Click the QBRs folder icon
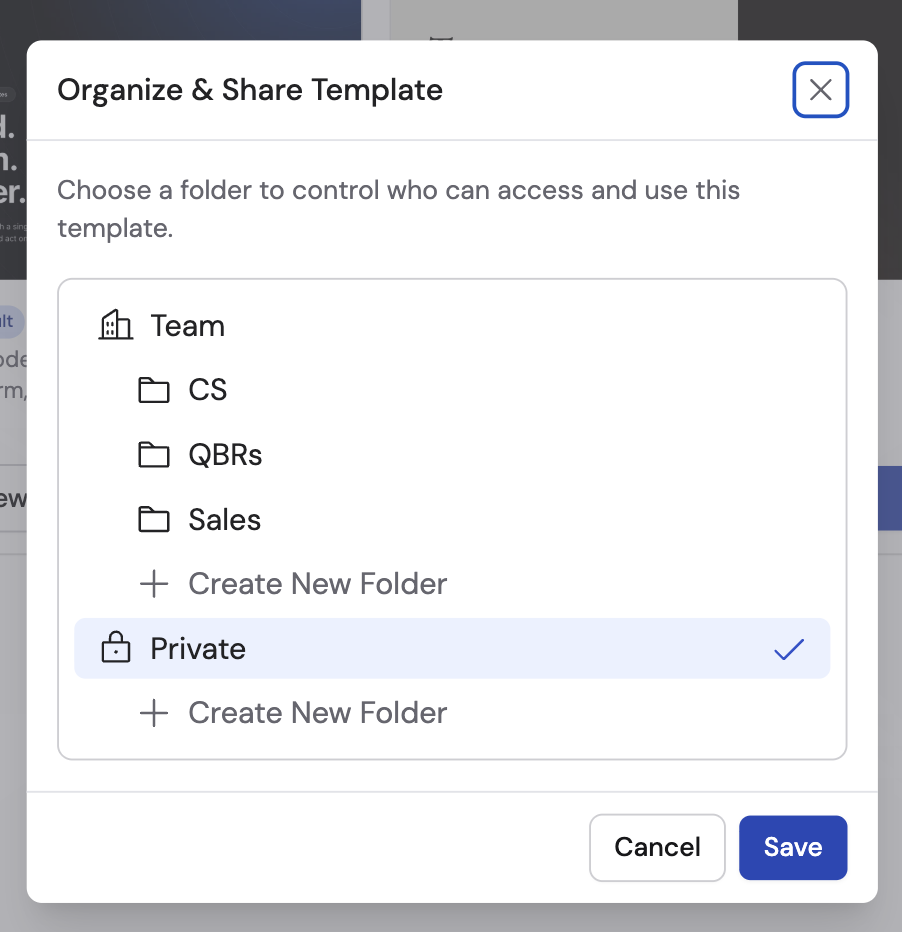 (x=154, y=455)
